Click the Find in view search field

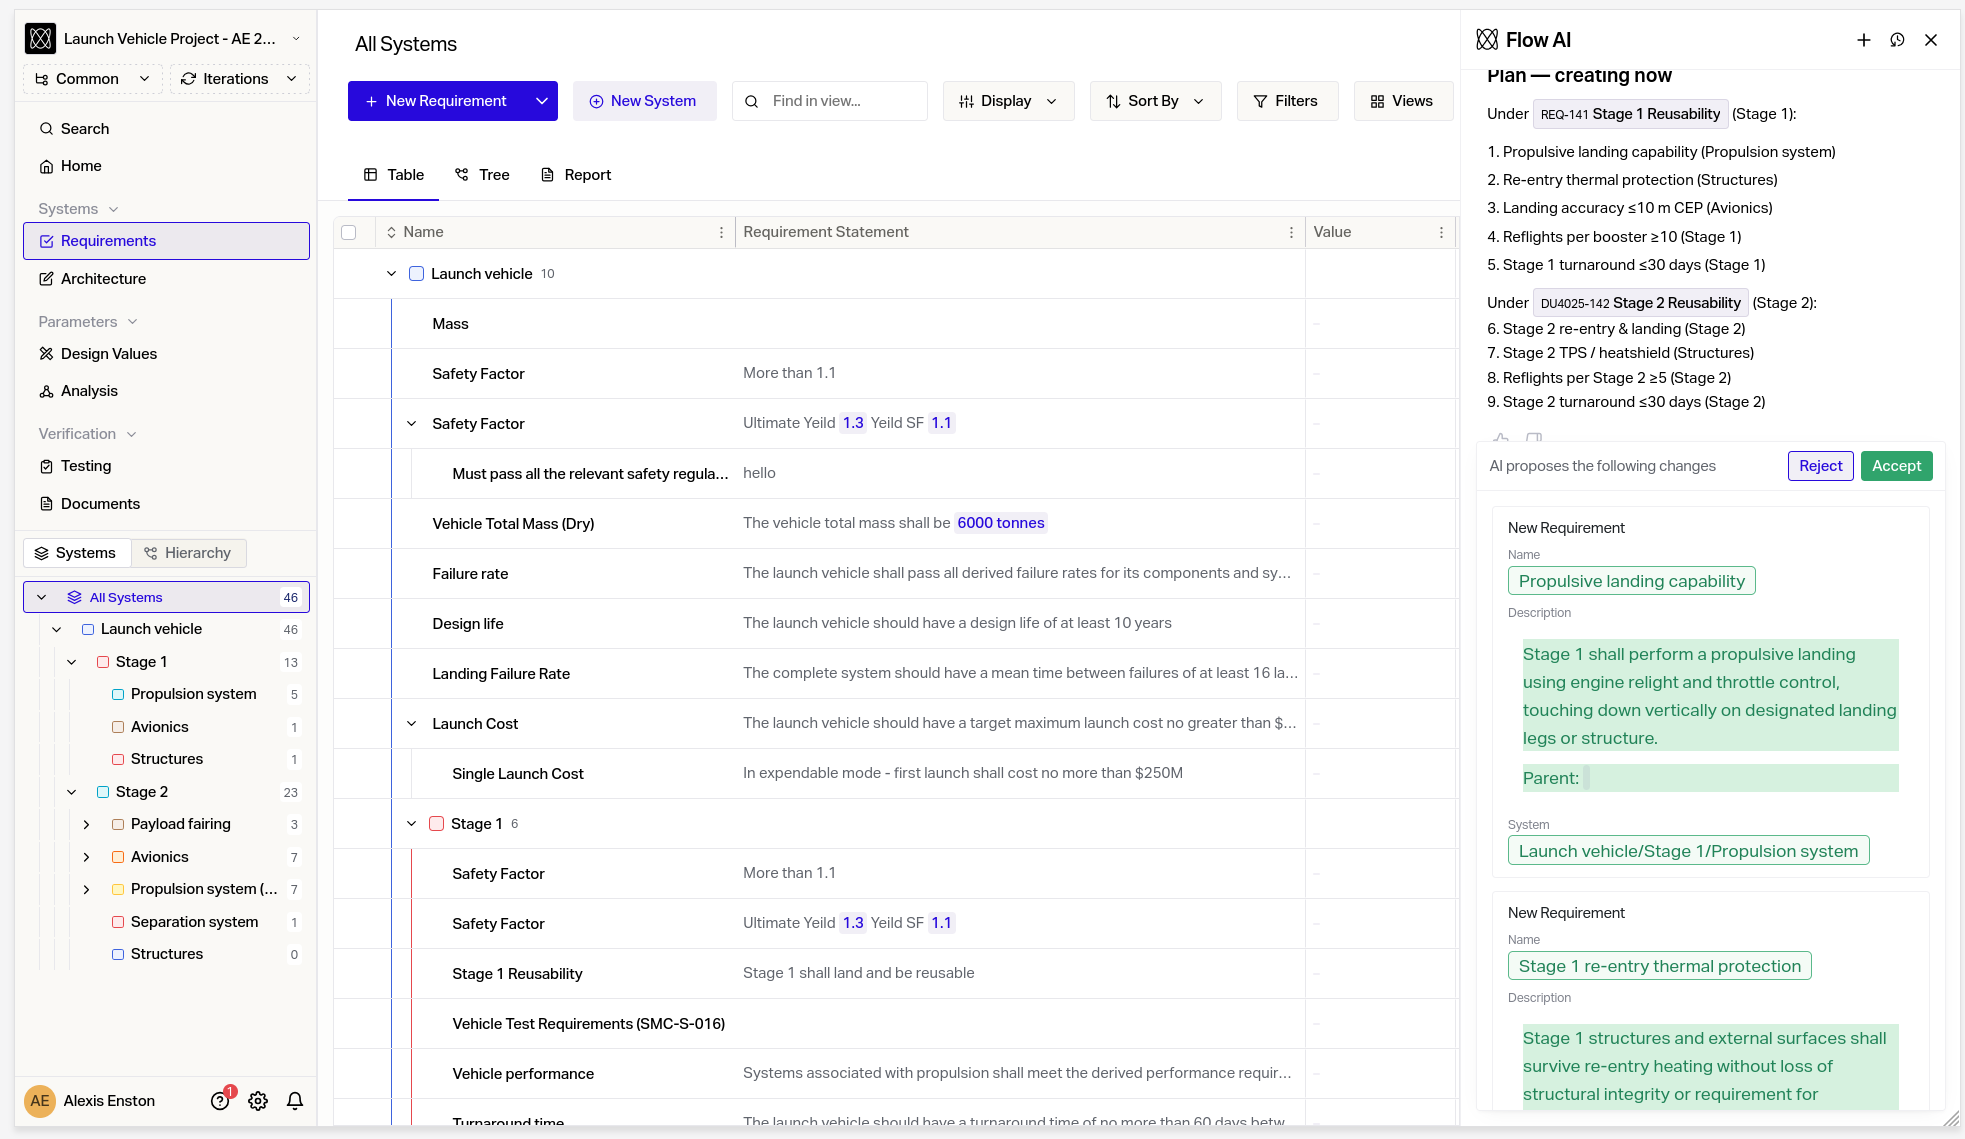coord(830,101)
